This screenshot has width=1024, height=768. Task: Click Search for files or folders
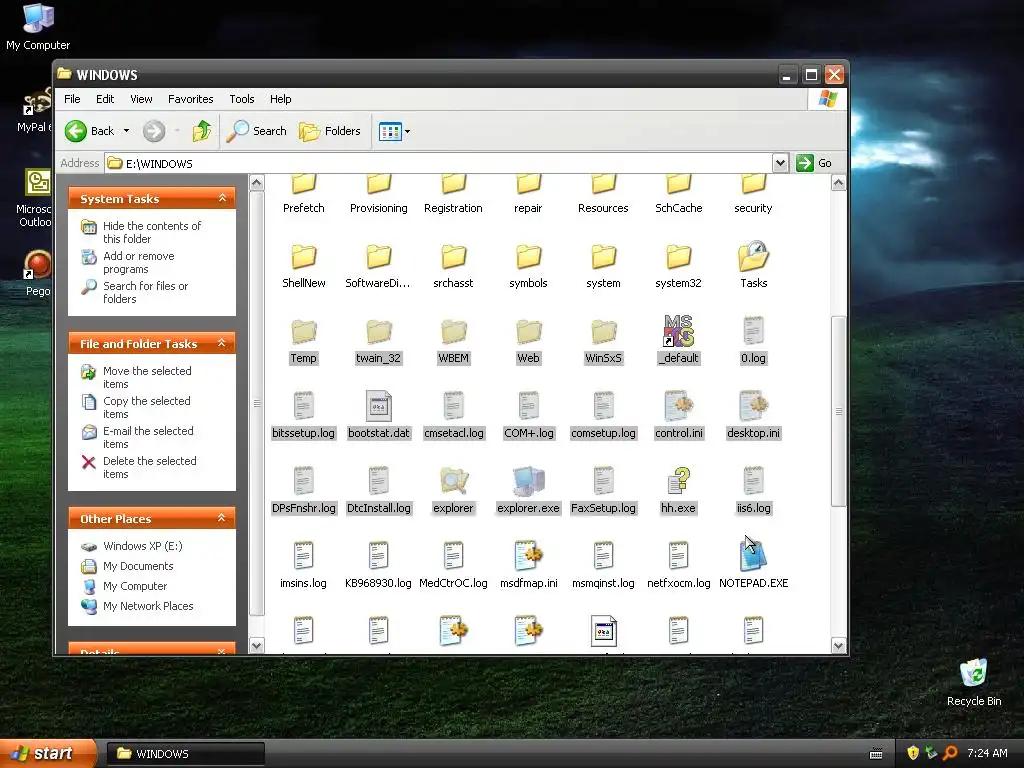(145, 293)
